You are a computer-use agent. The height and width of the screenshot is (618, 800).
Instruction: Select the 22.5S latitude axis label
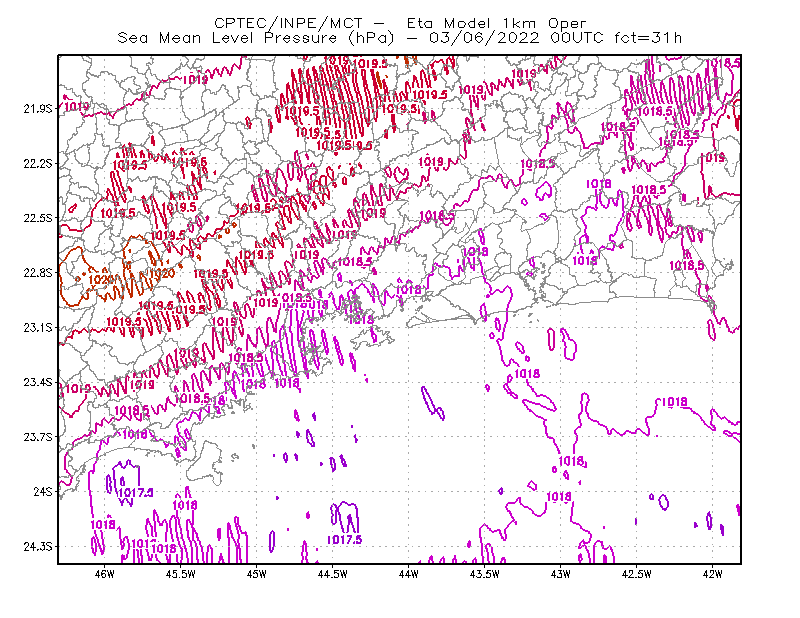(x=38, y=218)
